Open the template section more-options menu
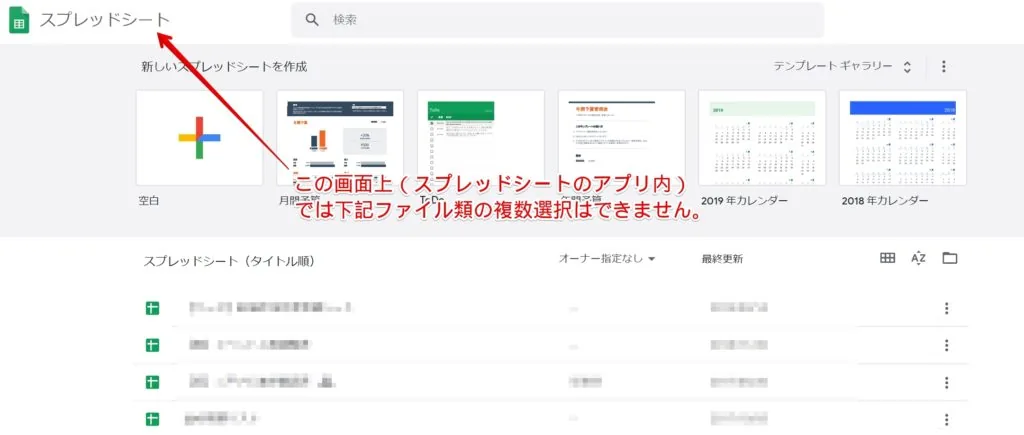This screenshot has width=1024, height=435. 944,67
